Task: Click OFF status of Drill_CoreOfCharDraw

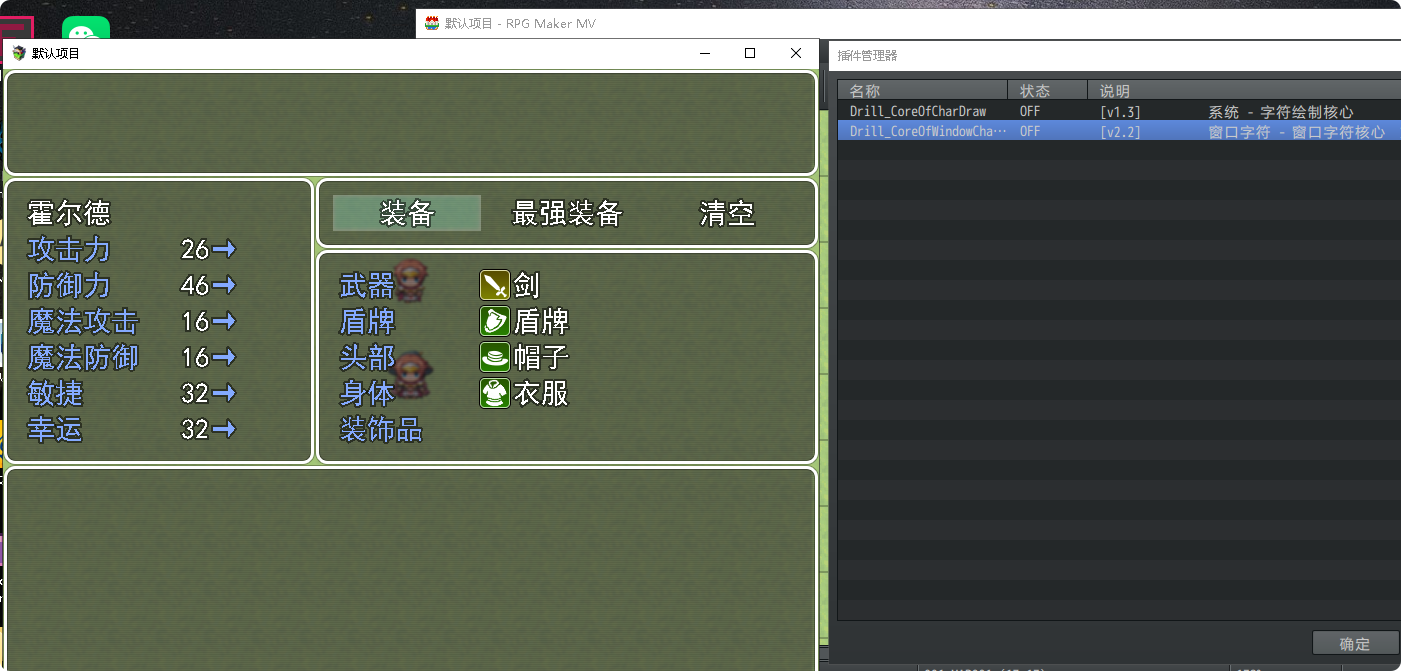Action: [x=1030, y=111]
